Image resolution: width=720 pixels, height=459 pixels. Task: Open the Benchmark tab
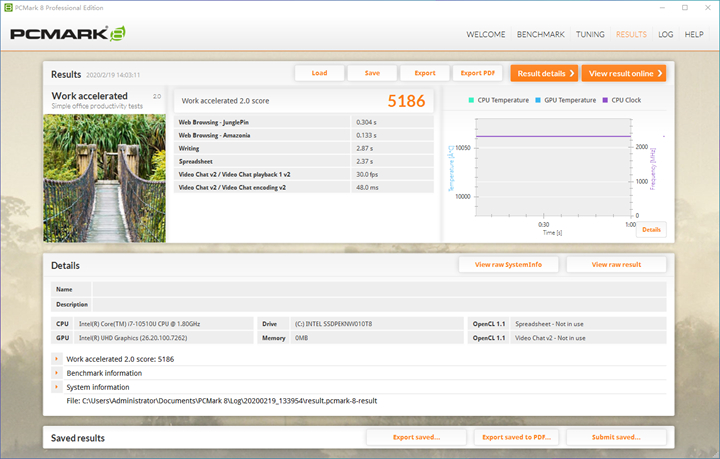pos(540,34)
